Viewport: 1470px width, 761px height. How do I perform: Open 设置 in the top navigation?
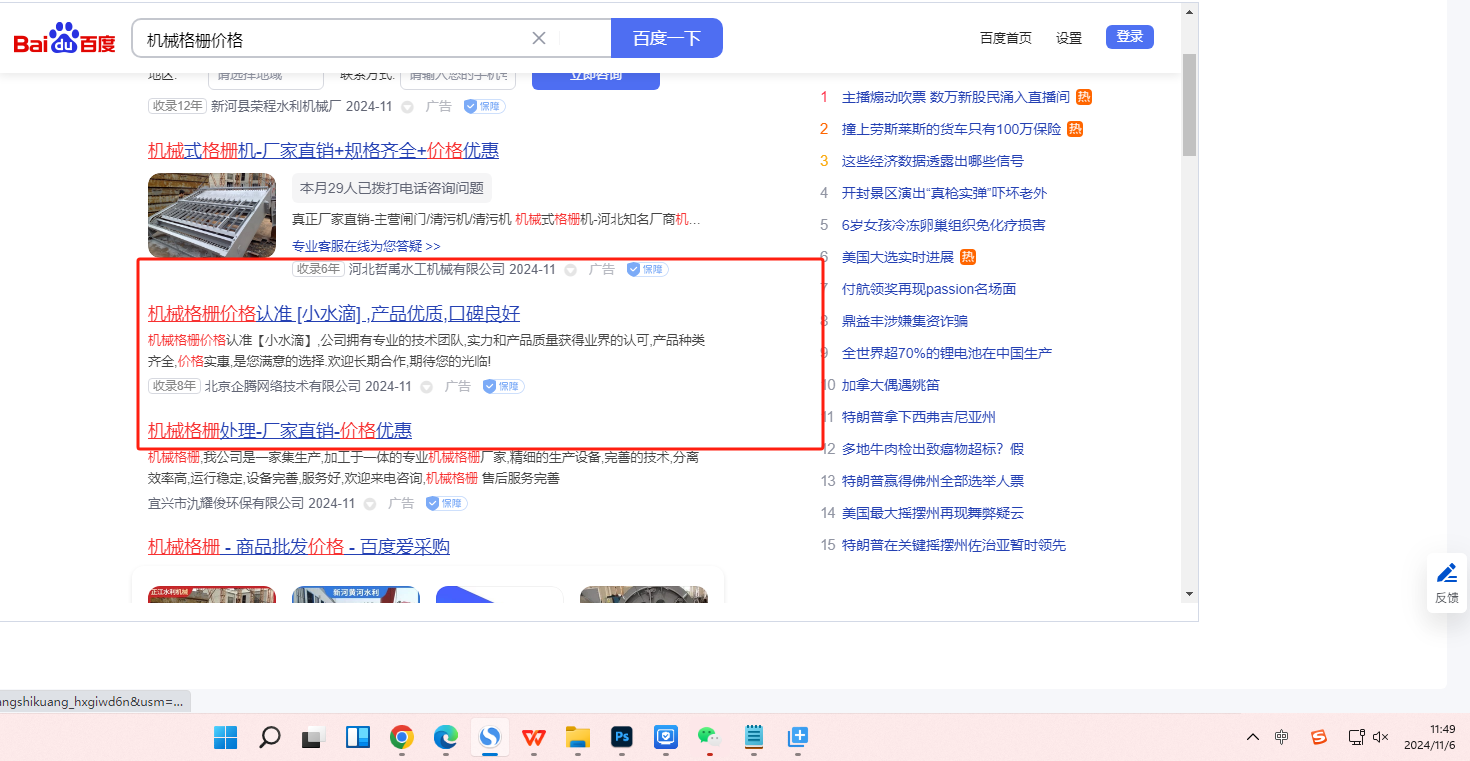tap(1069, 38)
